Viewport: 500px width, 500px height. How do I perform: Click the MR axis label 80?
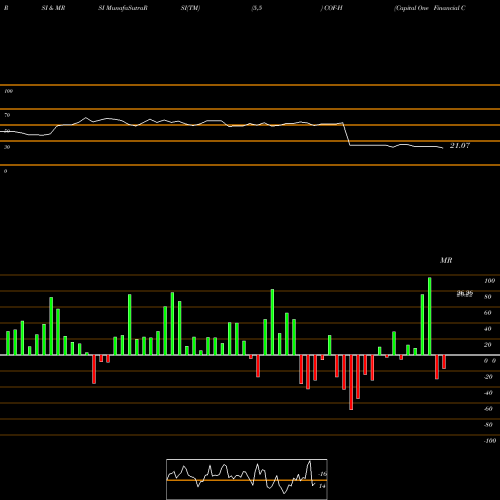point(487,297)
